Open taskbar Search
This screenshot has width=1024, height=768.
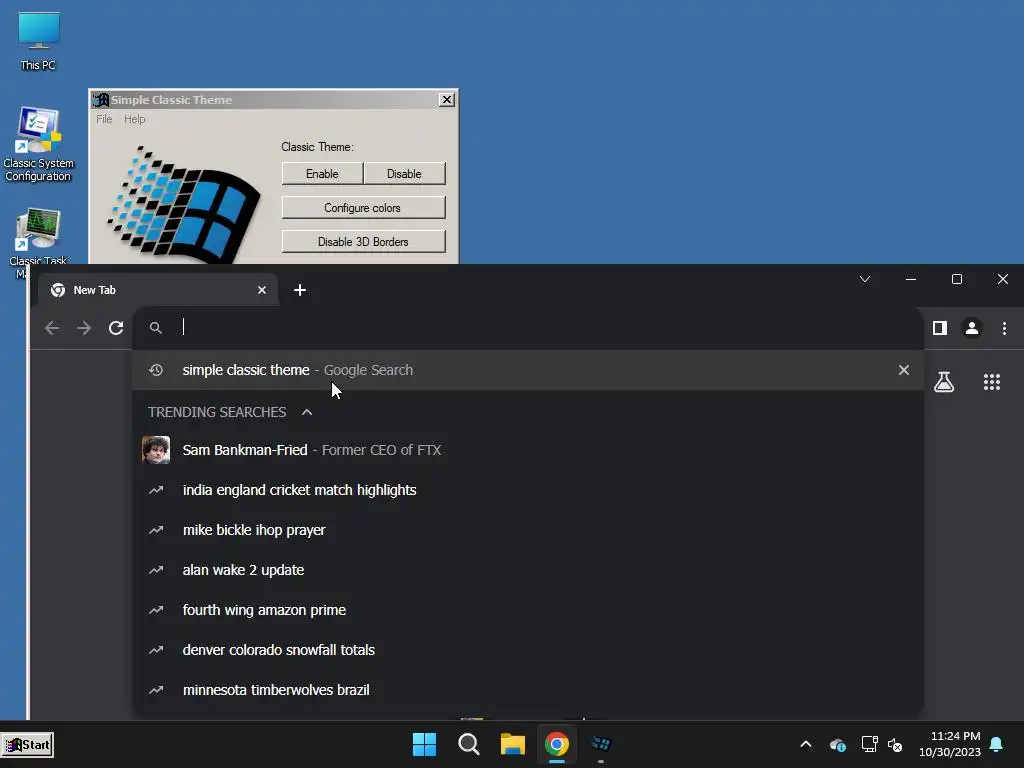[469, 744]
